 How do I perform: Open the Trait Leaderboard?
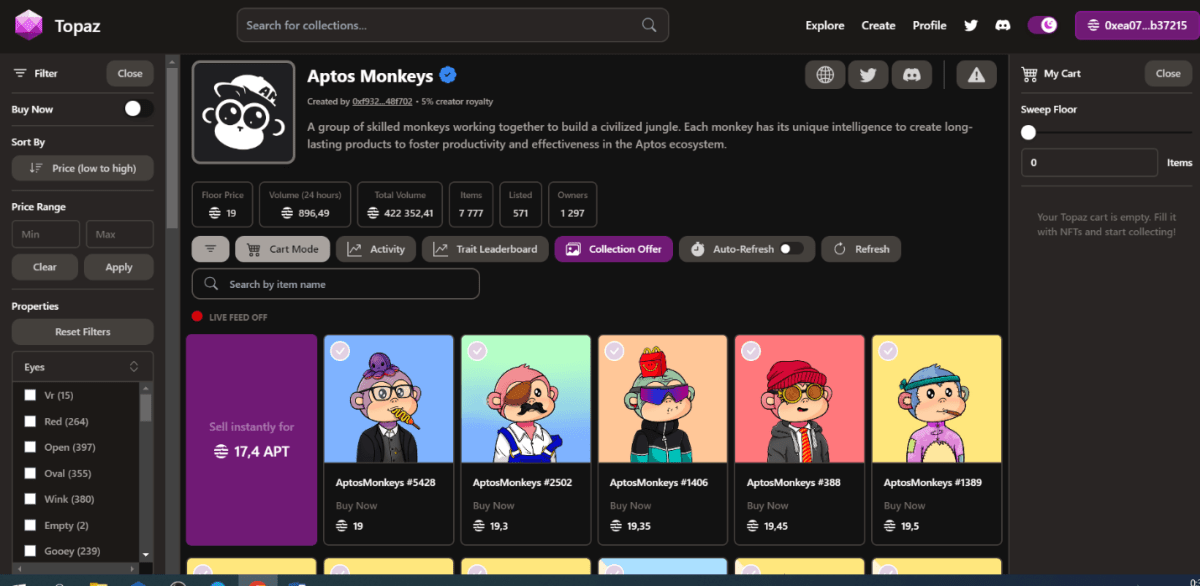coord(485,248)
